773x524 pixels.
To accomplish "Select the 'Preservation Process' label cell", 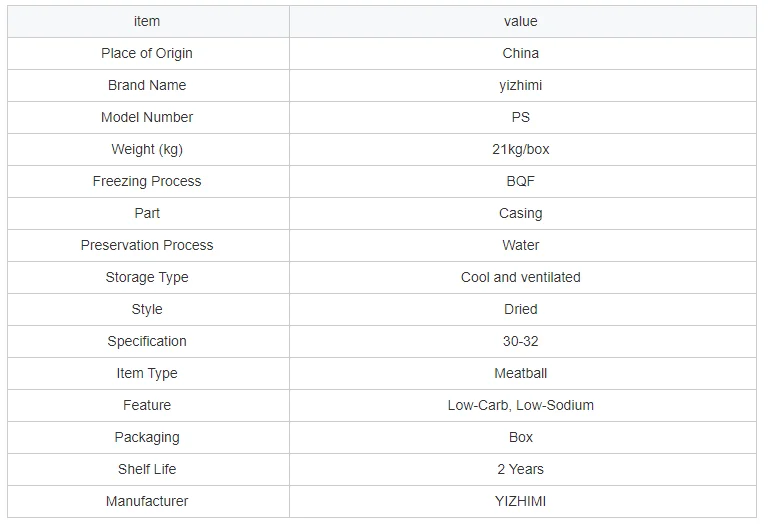I will click(x=147, y=245).
